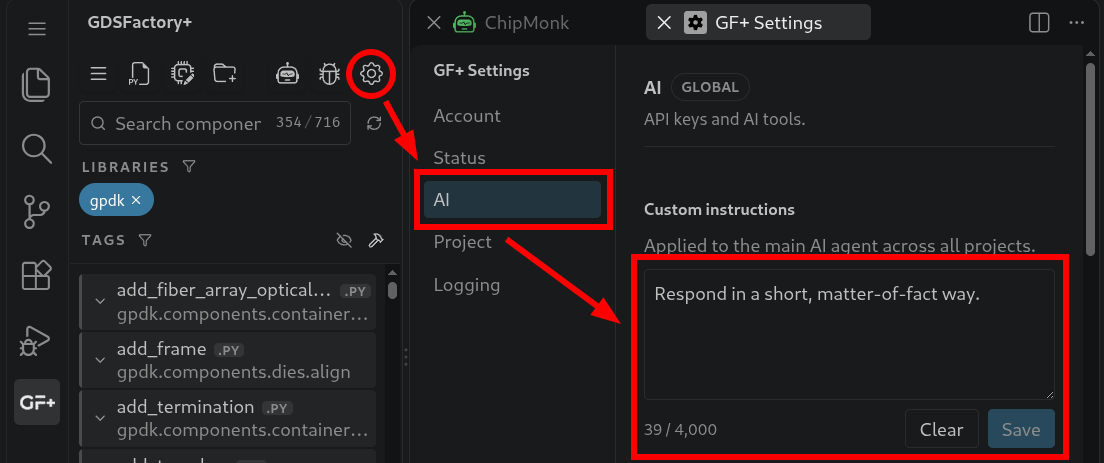Open the hamburger menu in activity bar
Viewport: 1104px width, 463px height.
[x=37, y=29]
